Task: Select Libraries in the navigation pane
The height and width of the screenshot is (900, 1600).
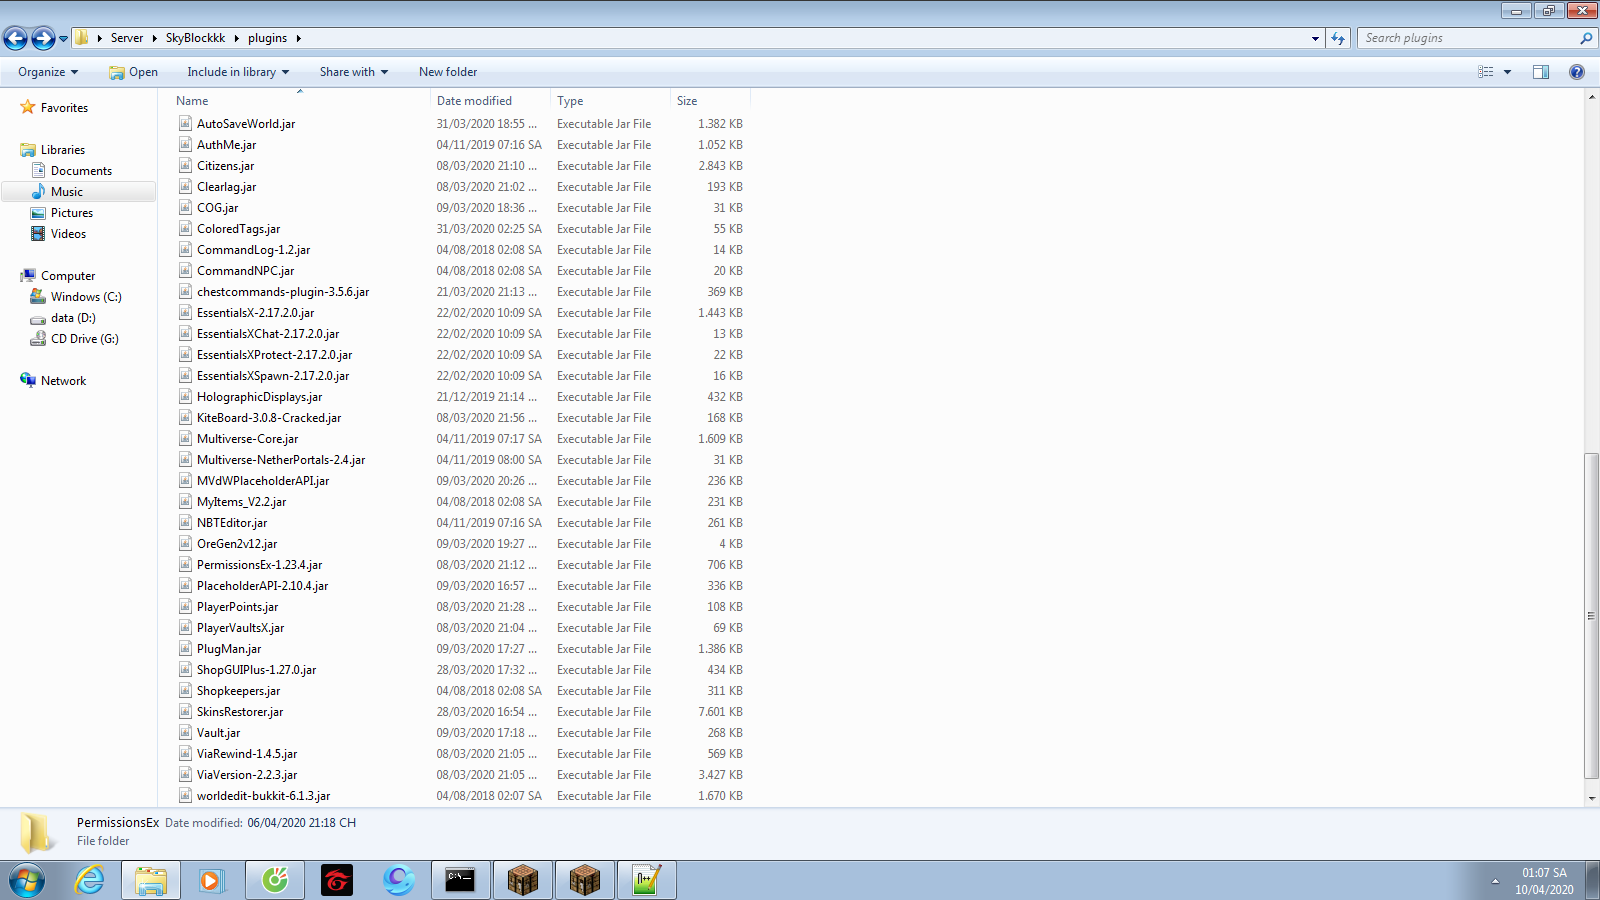Action: click(x=63, y=150)
